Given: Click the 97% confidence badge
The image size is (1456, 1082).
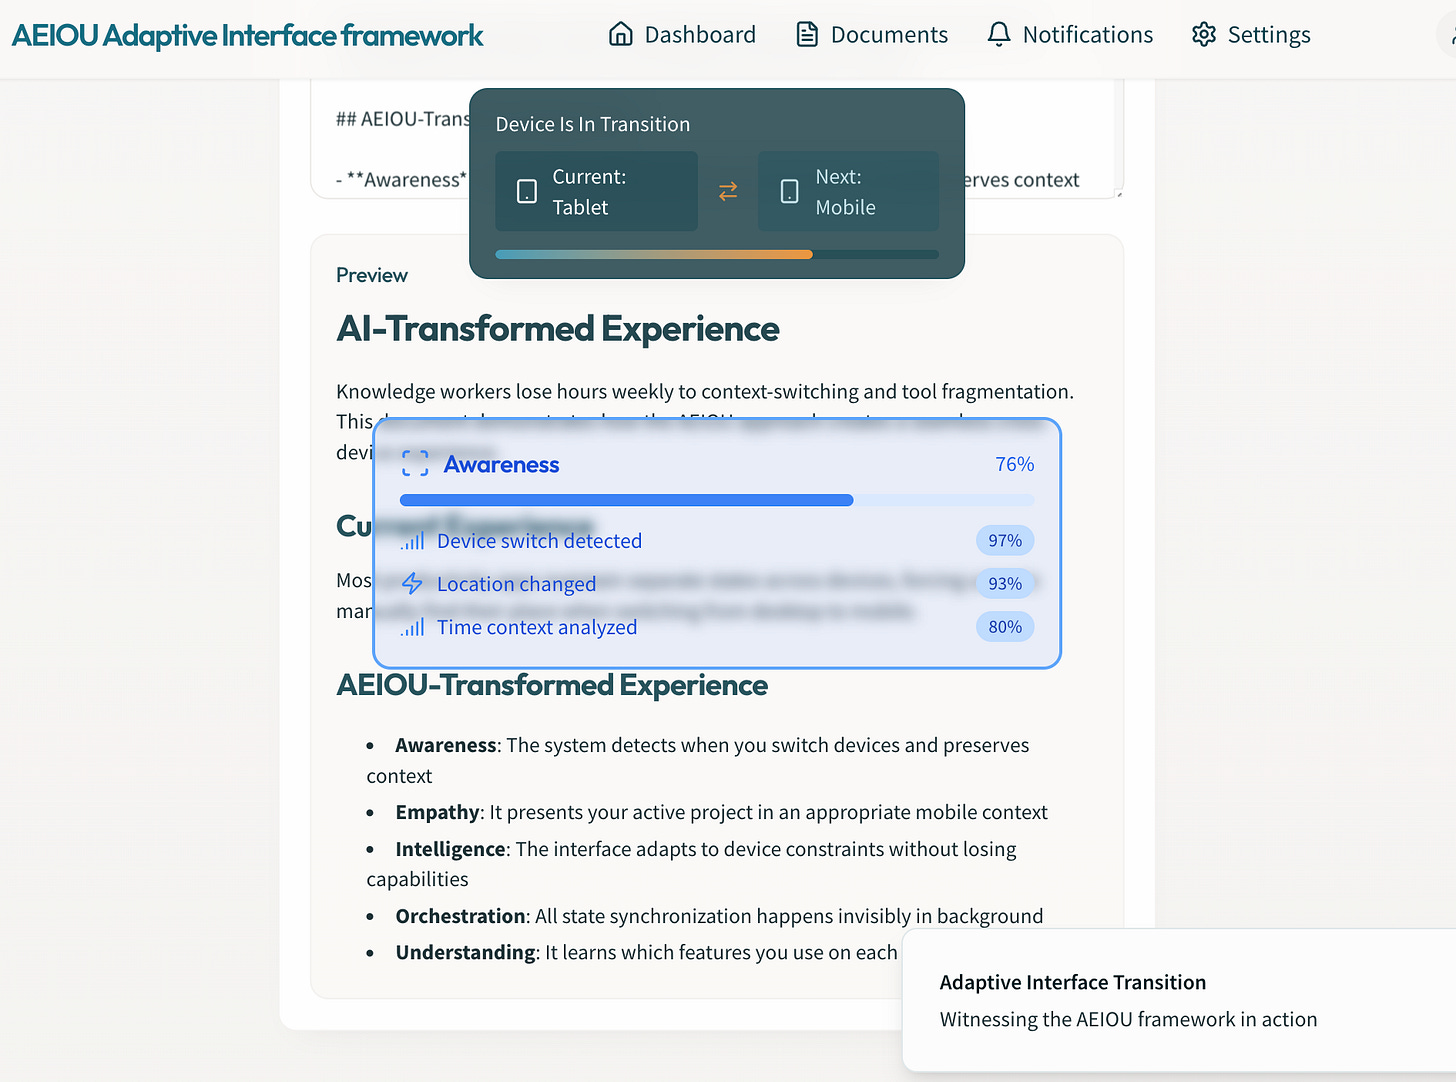Looking at the screenshot, I should [x=1005, y=541].
